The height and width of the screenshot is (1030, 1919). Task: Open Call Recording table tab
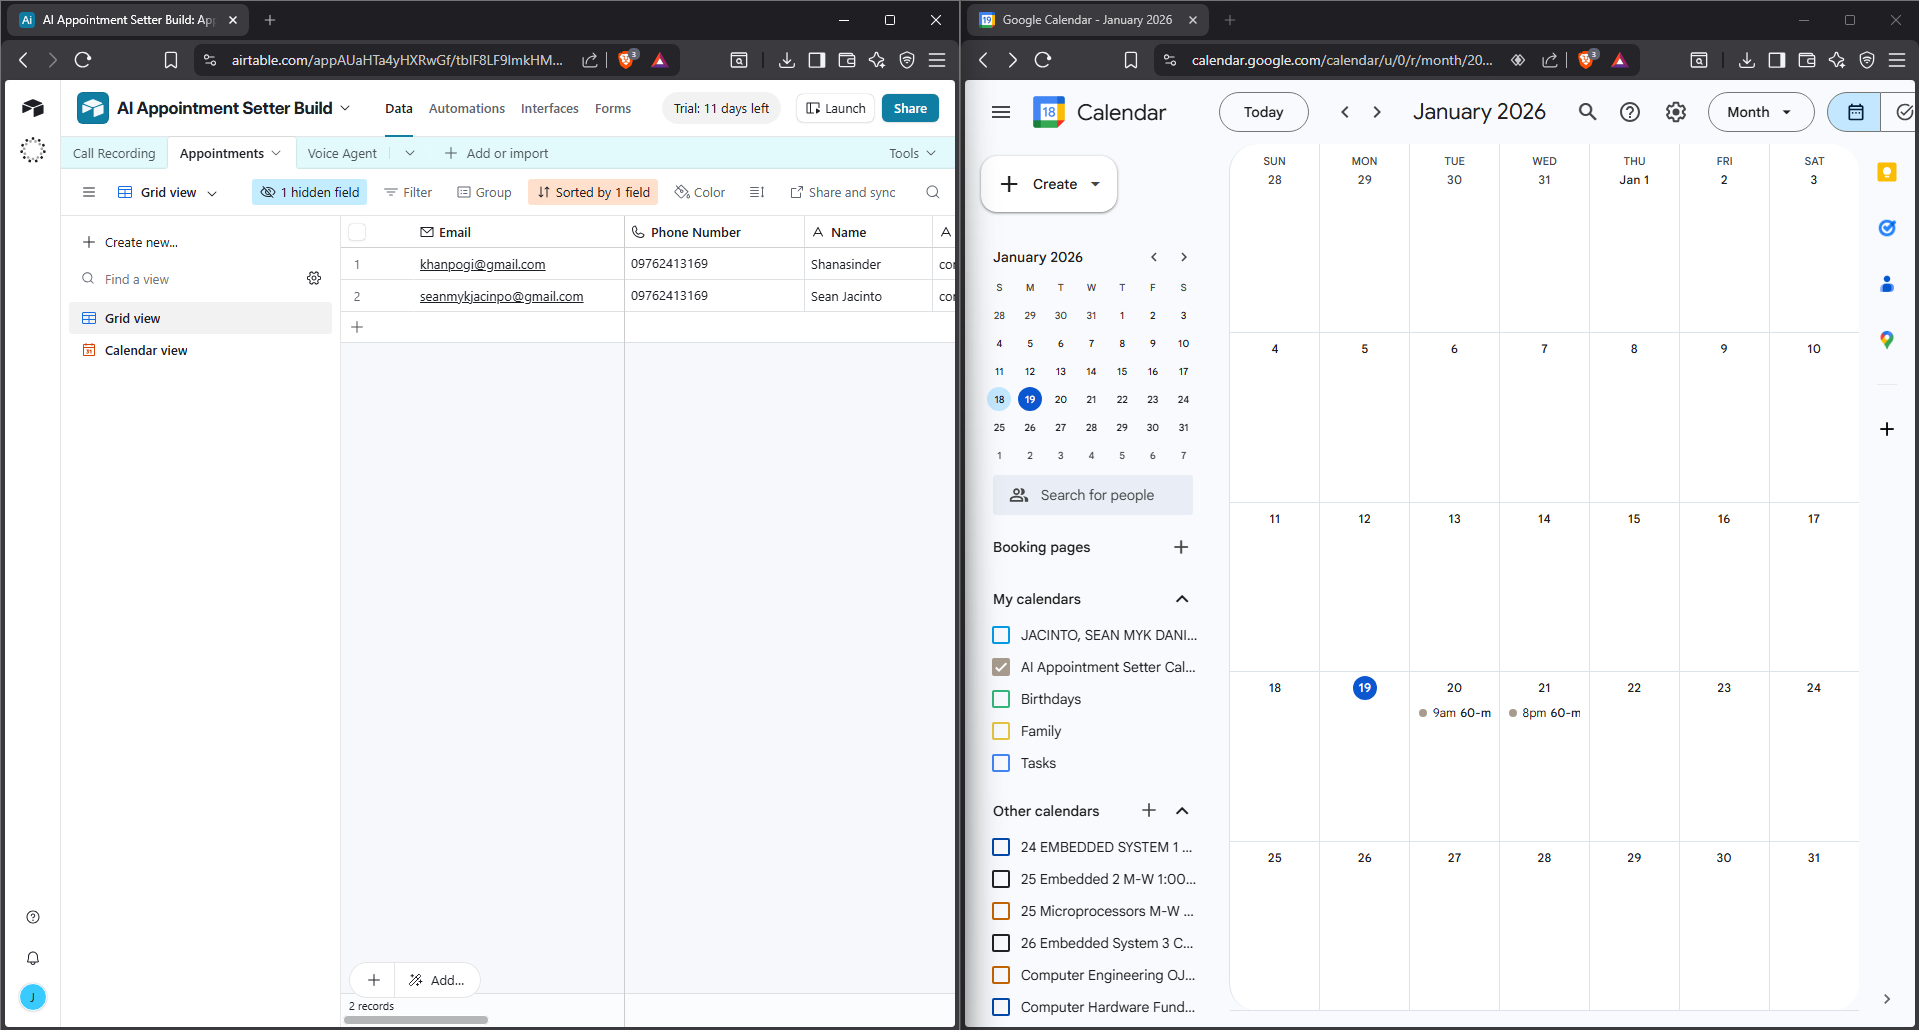click(x=114, y=153)
